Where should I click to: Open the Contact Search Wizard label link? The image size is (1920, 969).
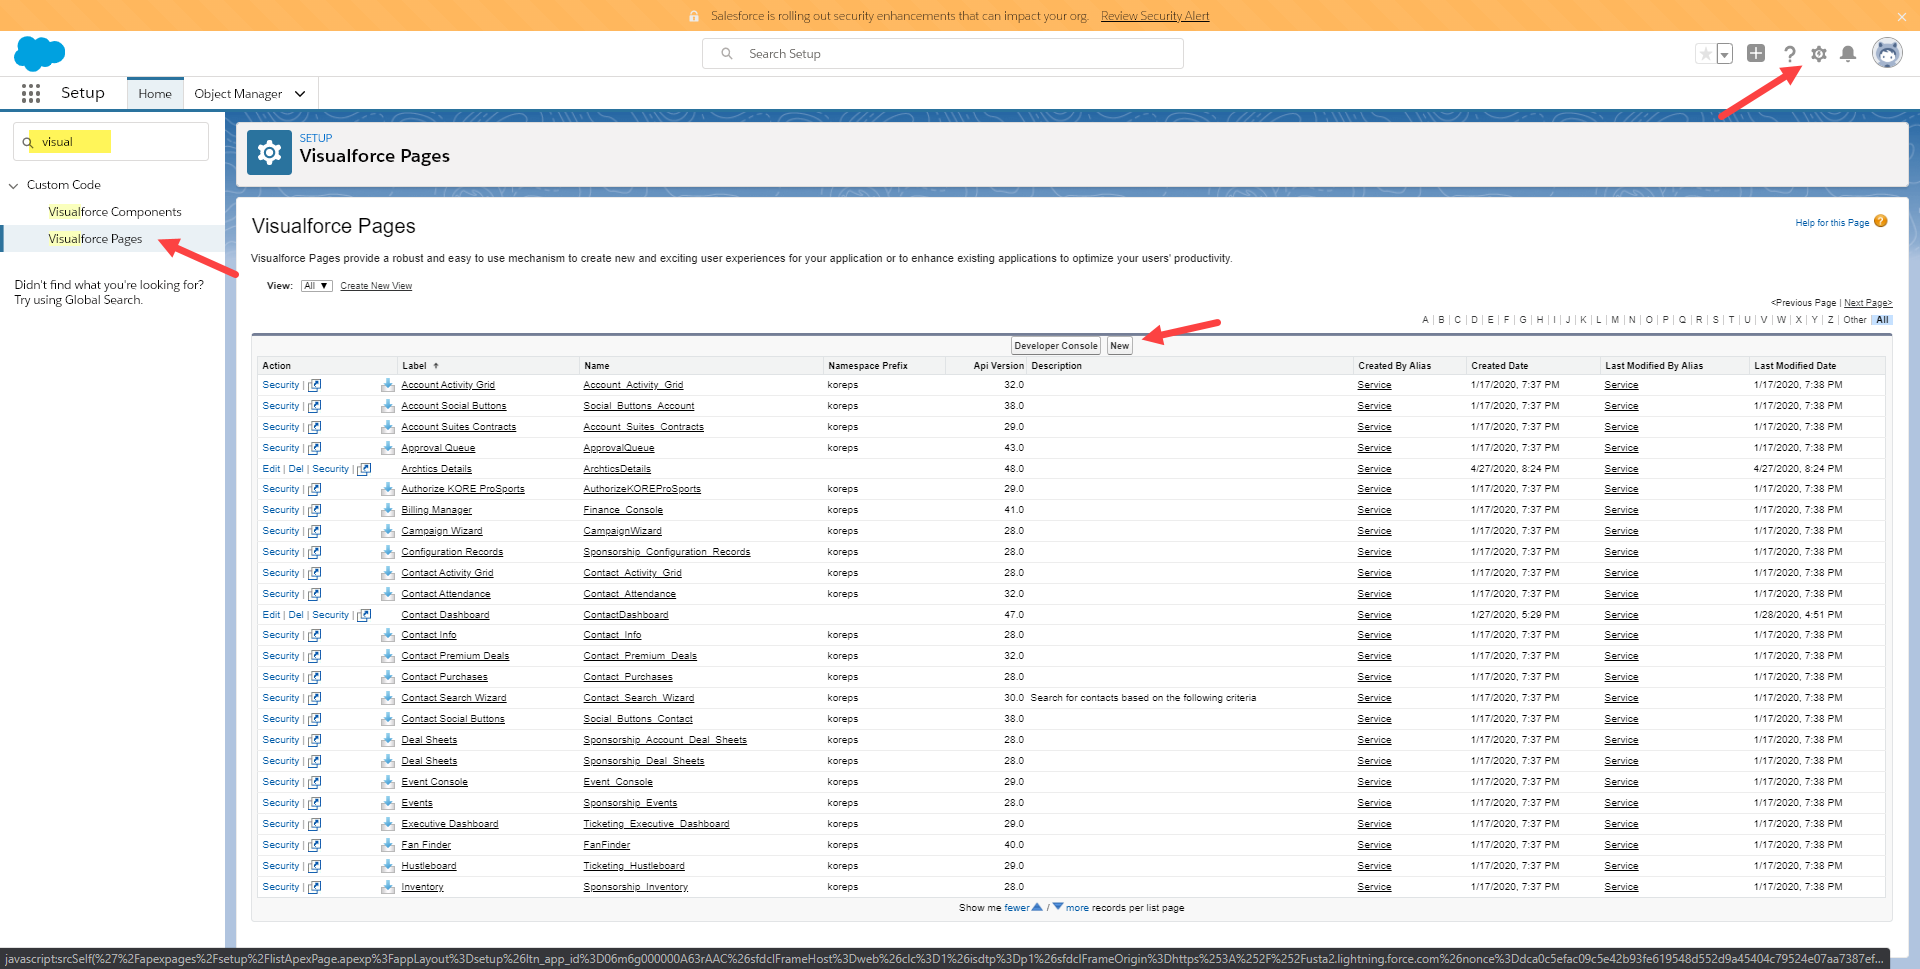[454, 698]
